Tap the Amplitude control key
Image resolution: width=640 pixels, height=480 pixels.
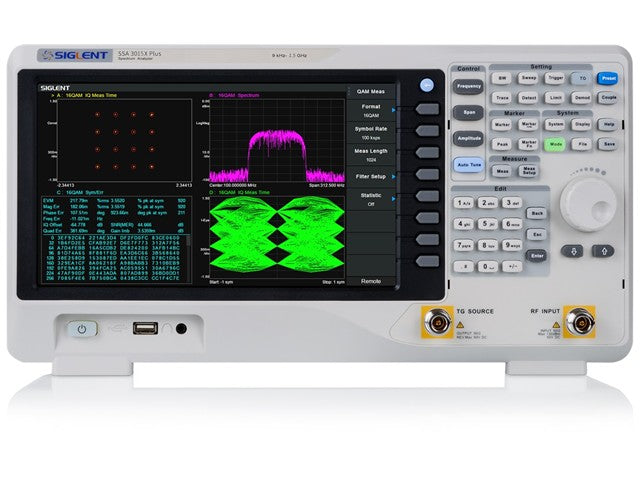tap(468, 139)
